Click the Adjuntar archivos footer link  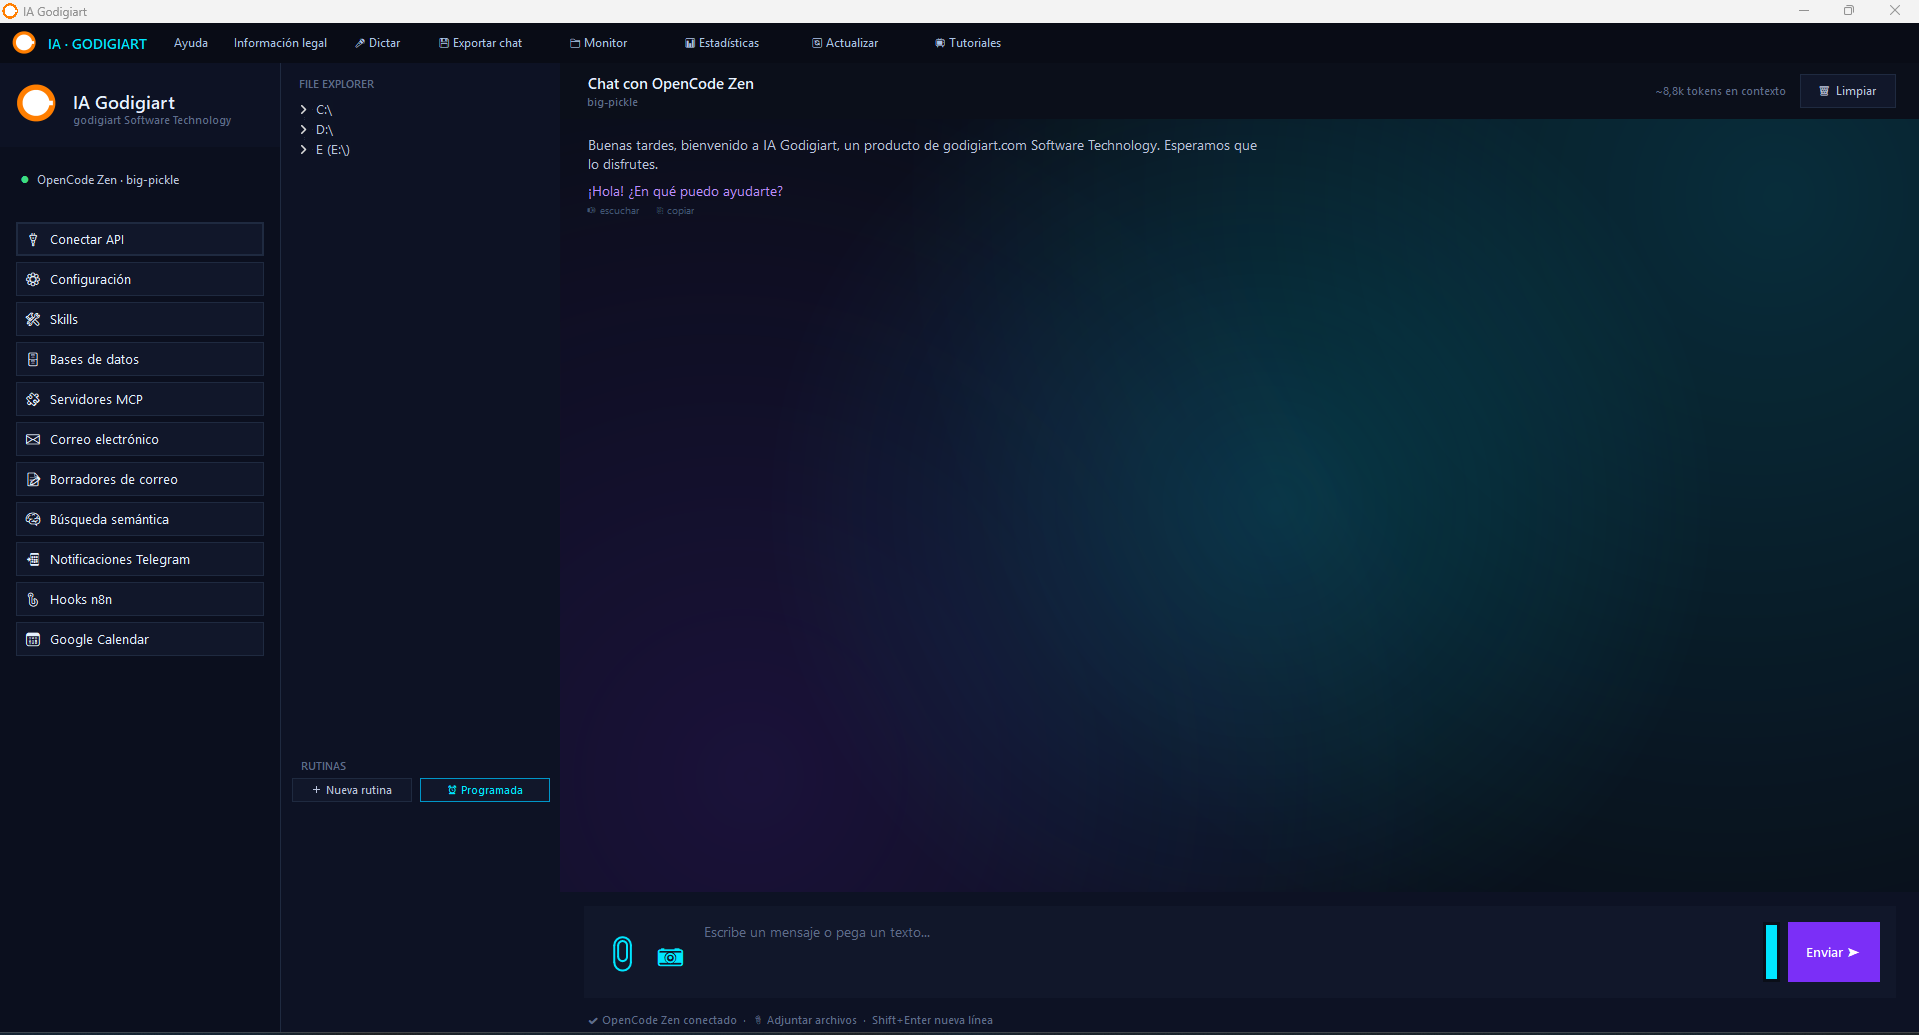point(806,1020)
